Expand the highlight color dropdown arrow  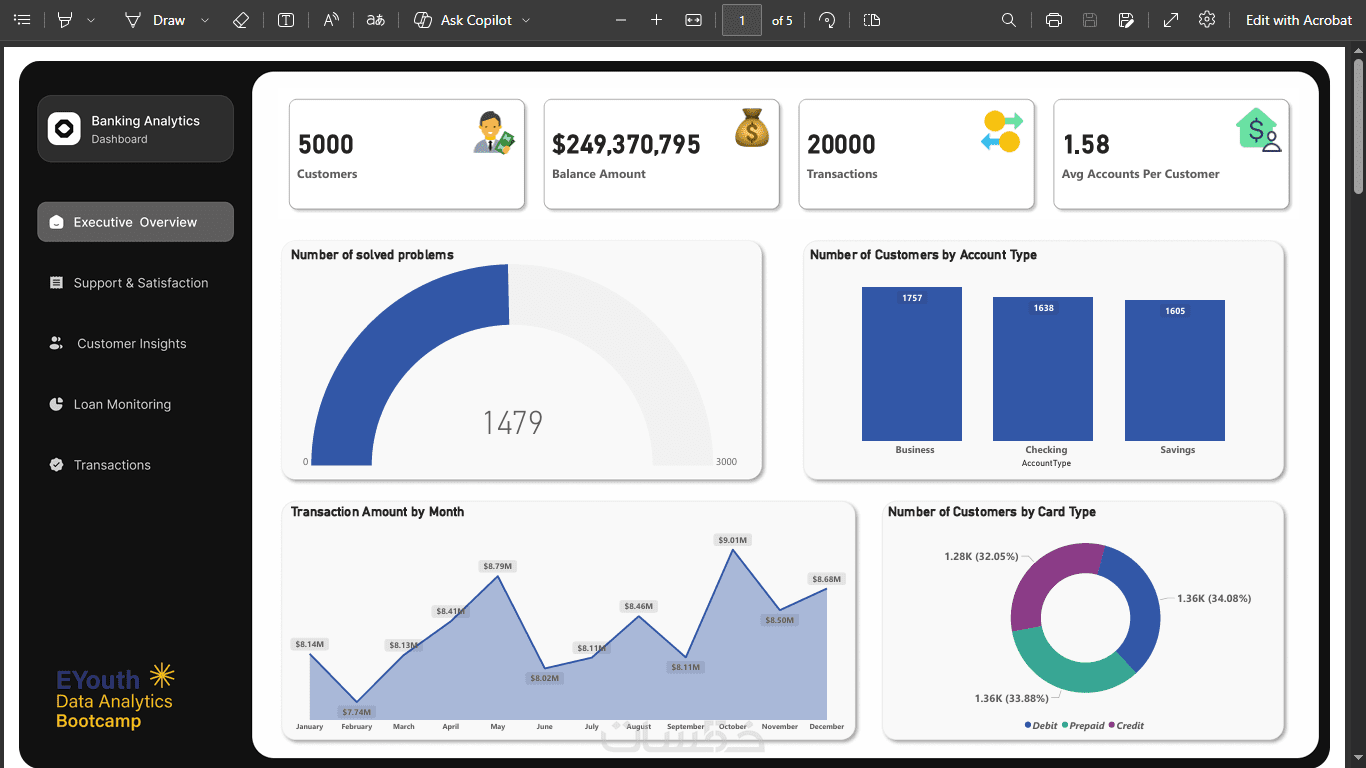(91, 20)
